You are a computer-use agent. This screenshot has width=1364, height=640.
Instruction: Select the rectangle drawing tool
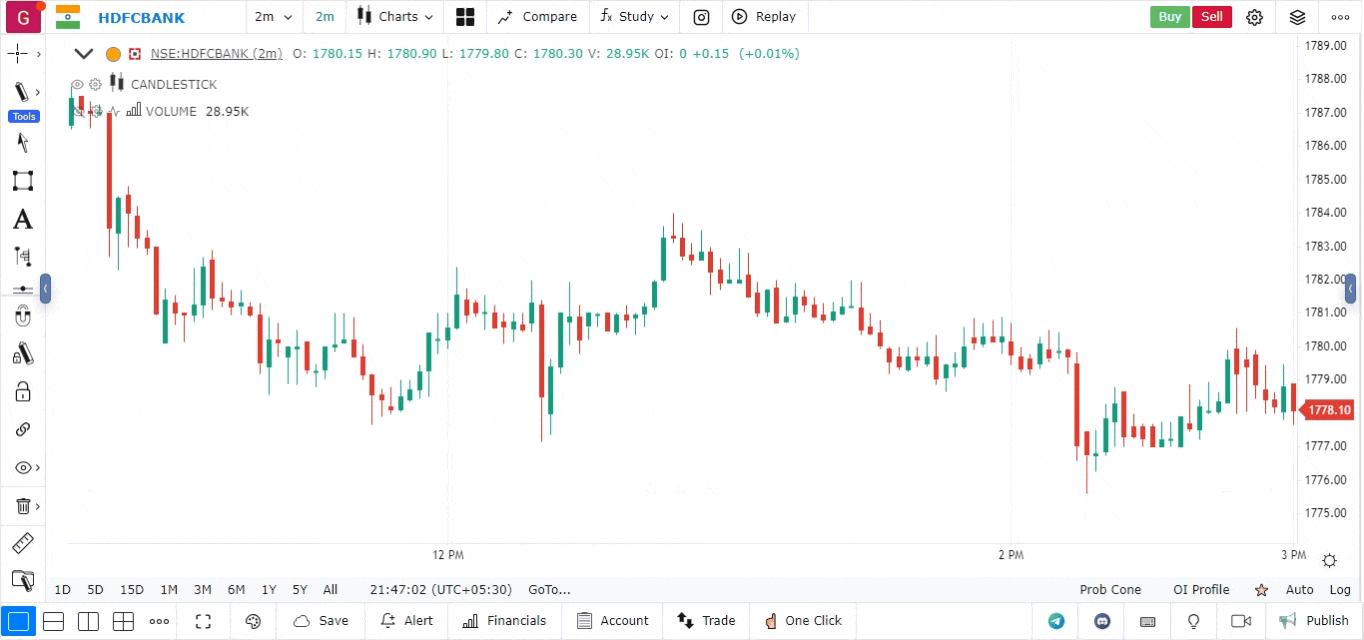[22, 181]
